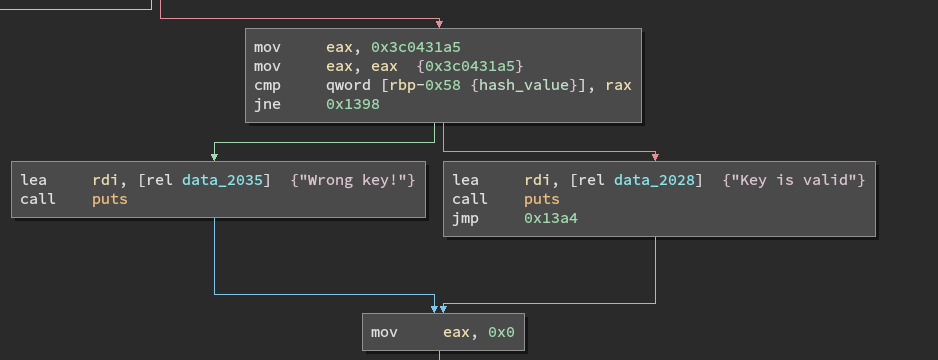
Task: Click the puts call in Key is valid block
Action: pos(542,199)
